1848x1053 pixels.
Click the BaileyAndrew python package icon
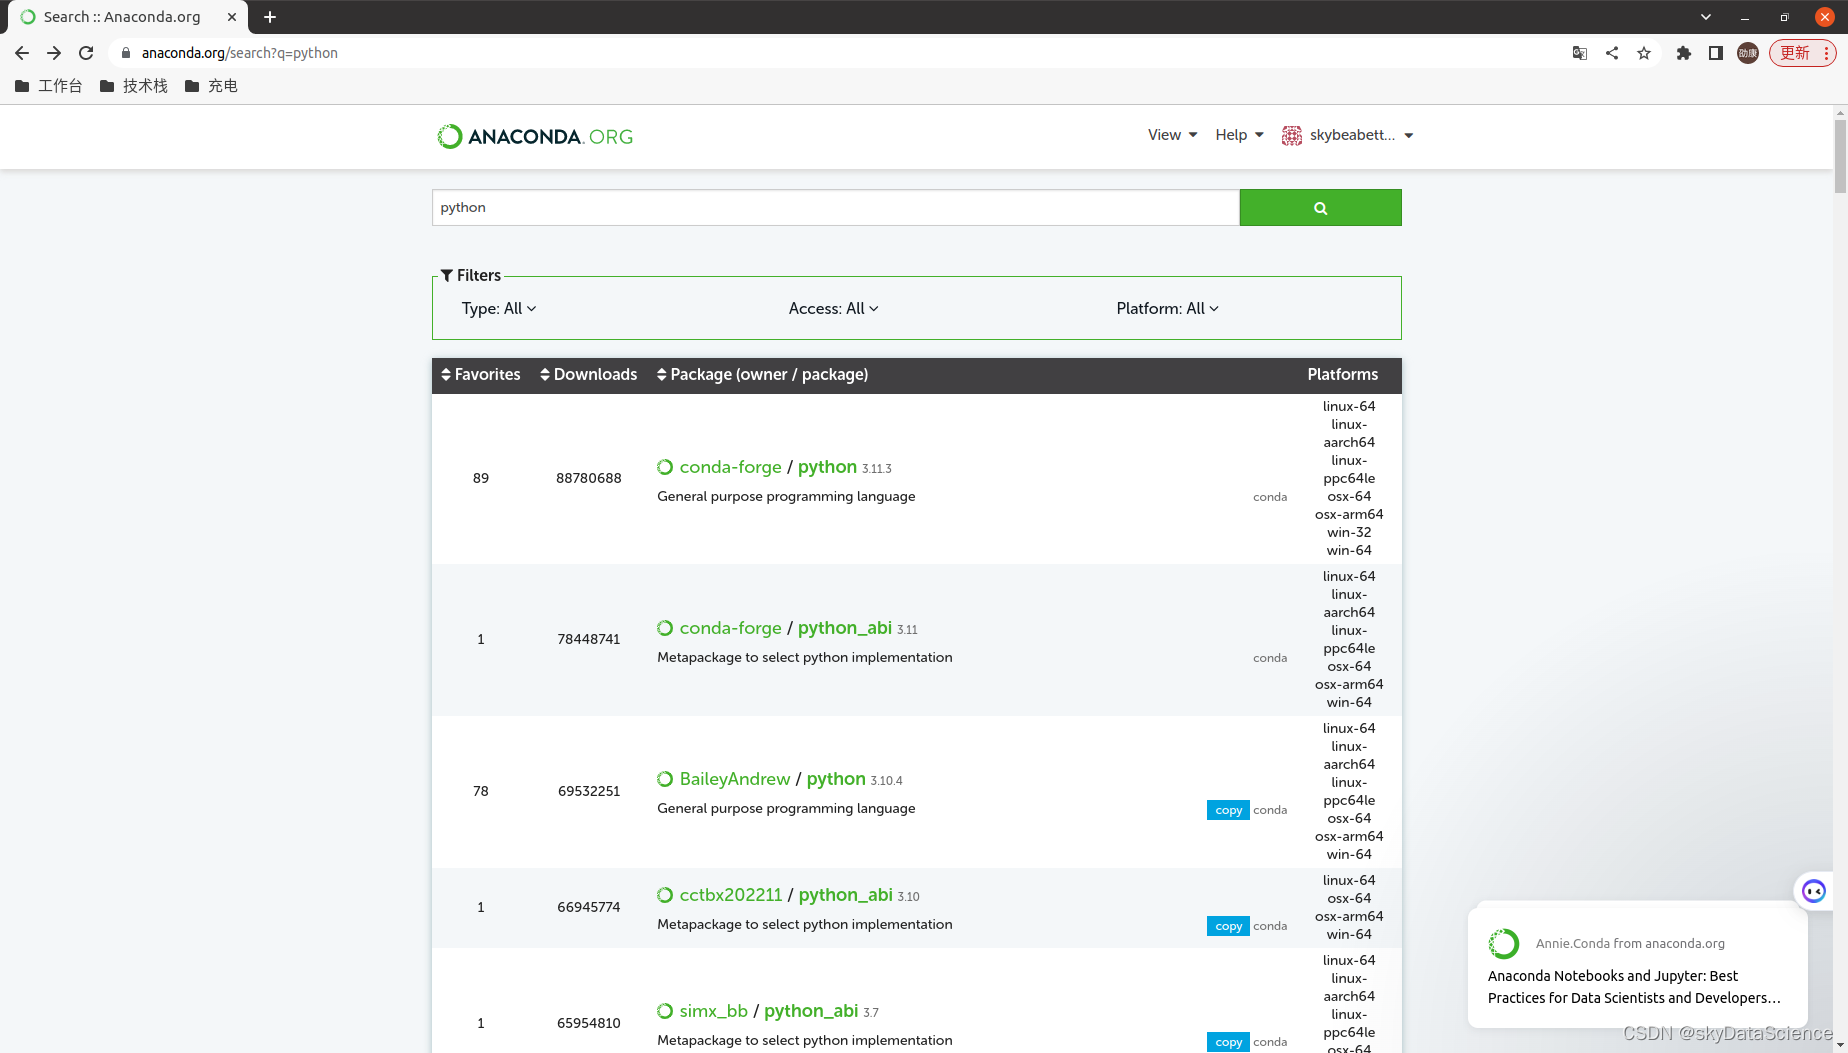[x=665, y=779]
